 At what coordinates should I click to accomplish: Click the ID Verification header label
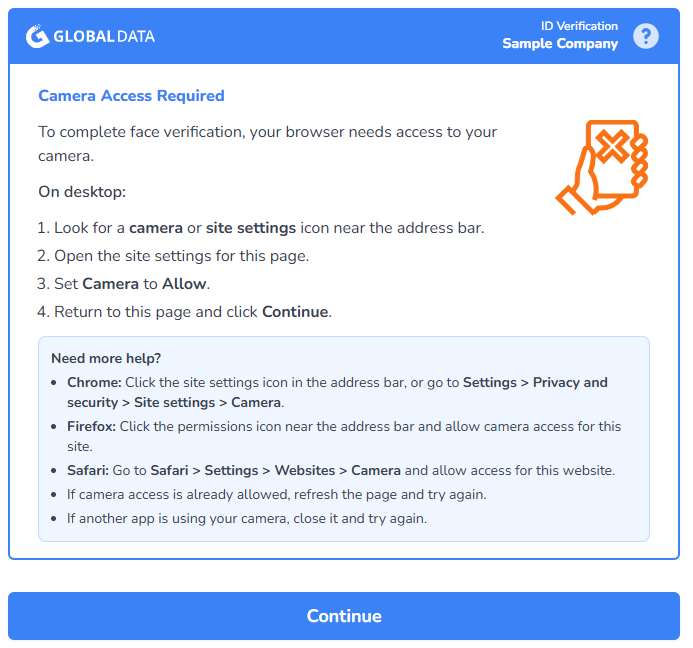tap(579, 26)
